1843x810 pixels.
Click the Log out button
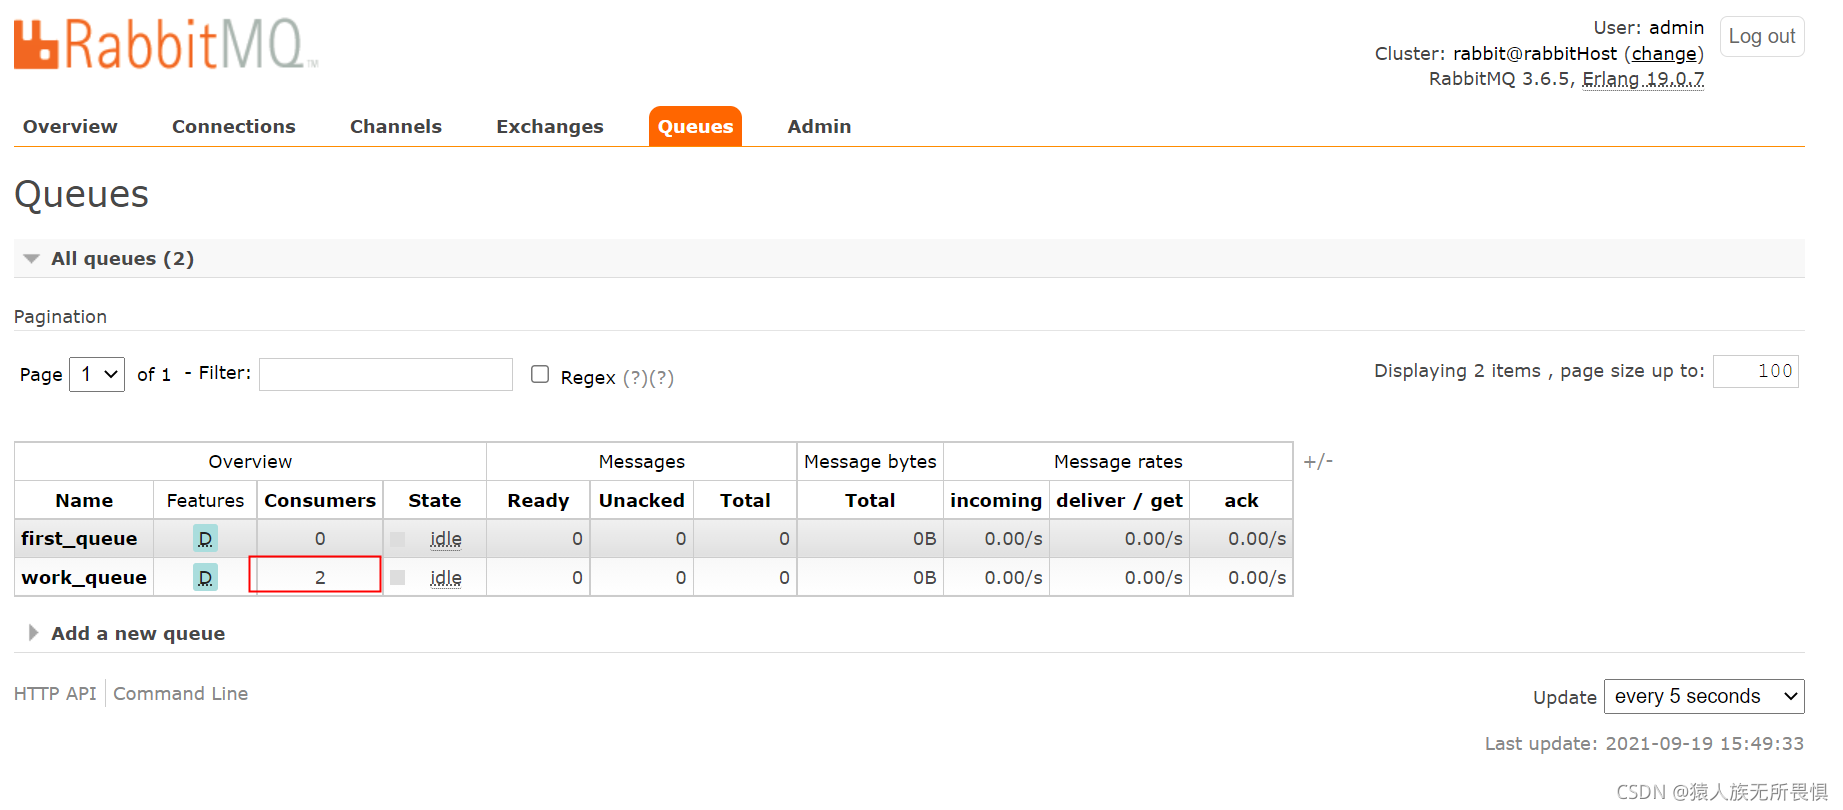click(x=1761, y=36)
